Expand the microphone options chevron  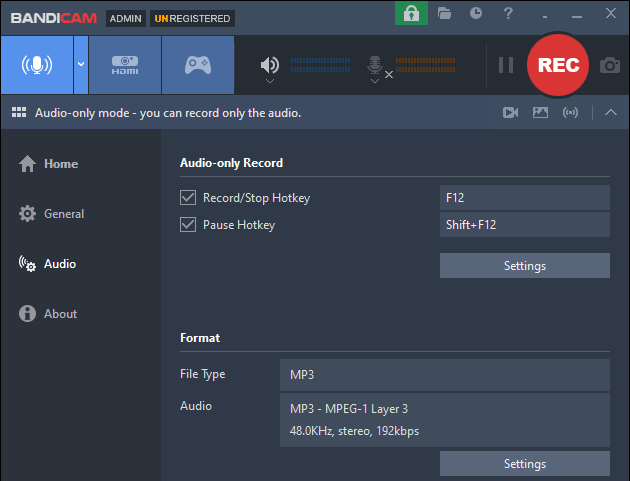tap(375, 81)
